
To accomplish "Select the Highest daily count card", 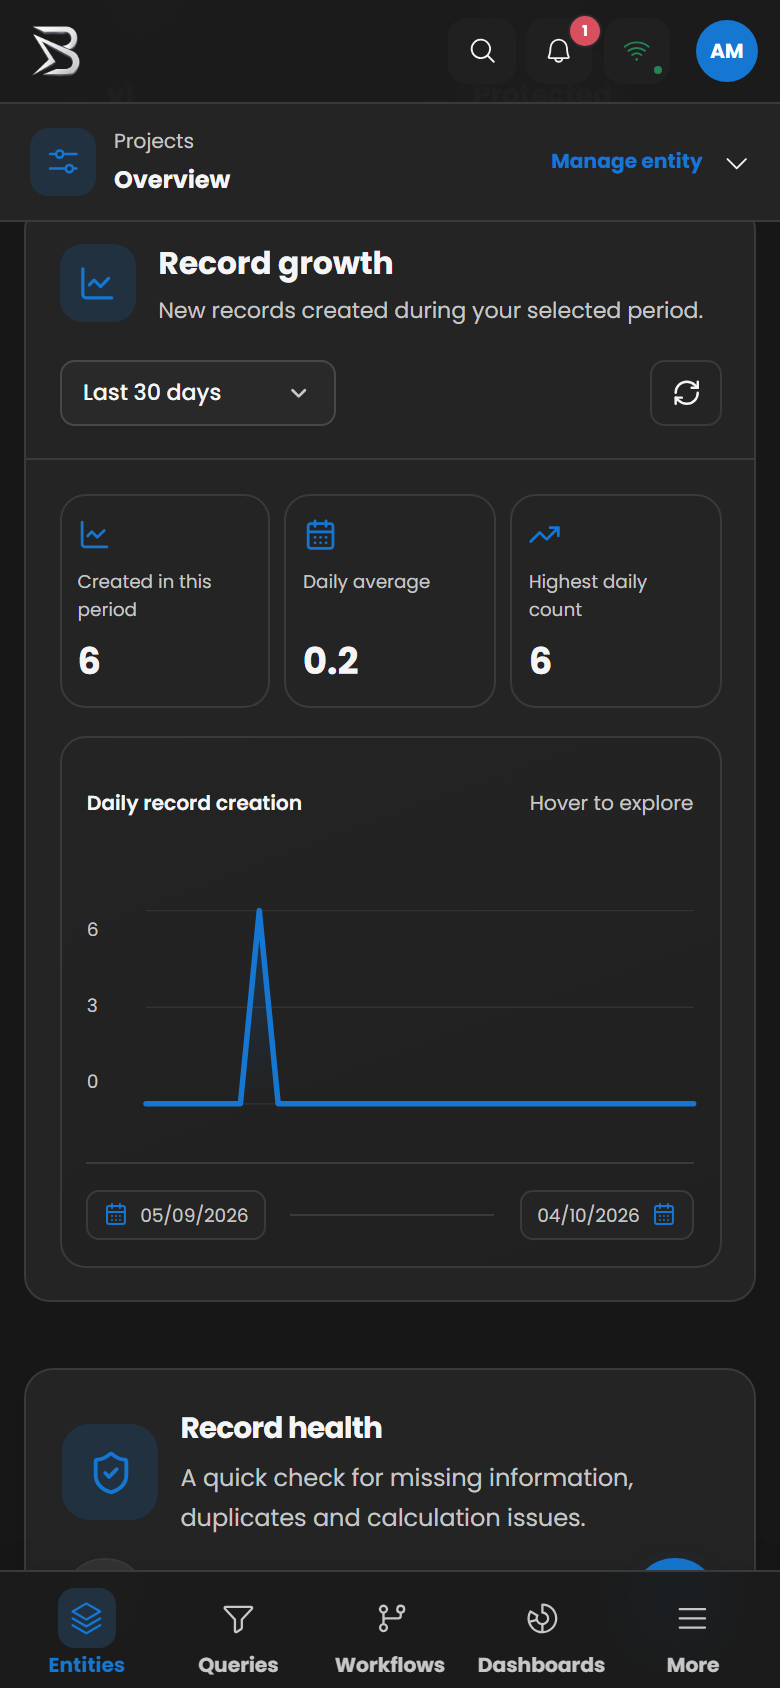I will point(616,601).
